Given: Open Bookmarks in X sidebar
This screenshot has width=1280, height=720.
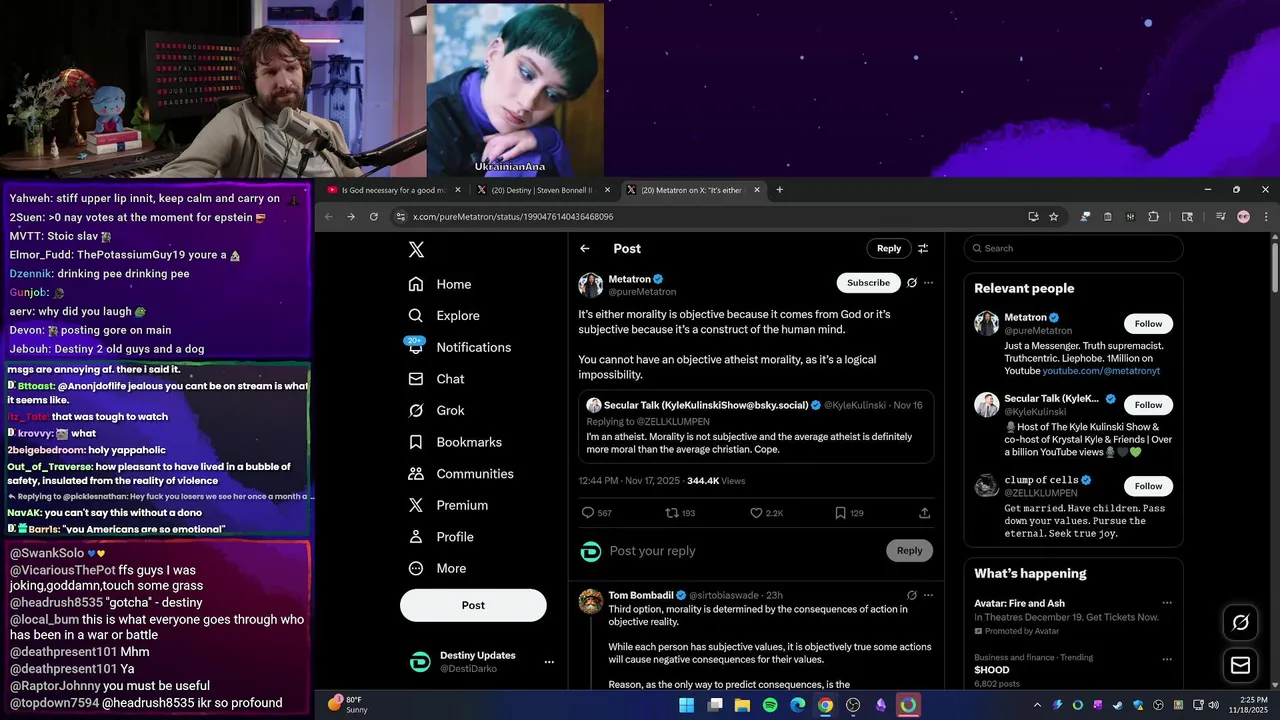Looking at the screenshot, I should 456,442.
